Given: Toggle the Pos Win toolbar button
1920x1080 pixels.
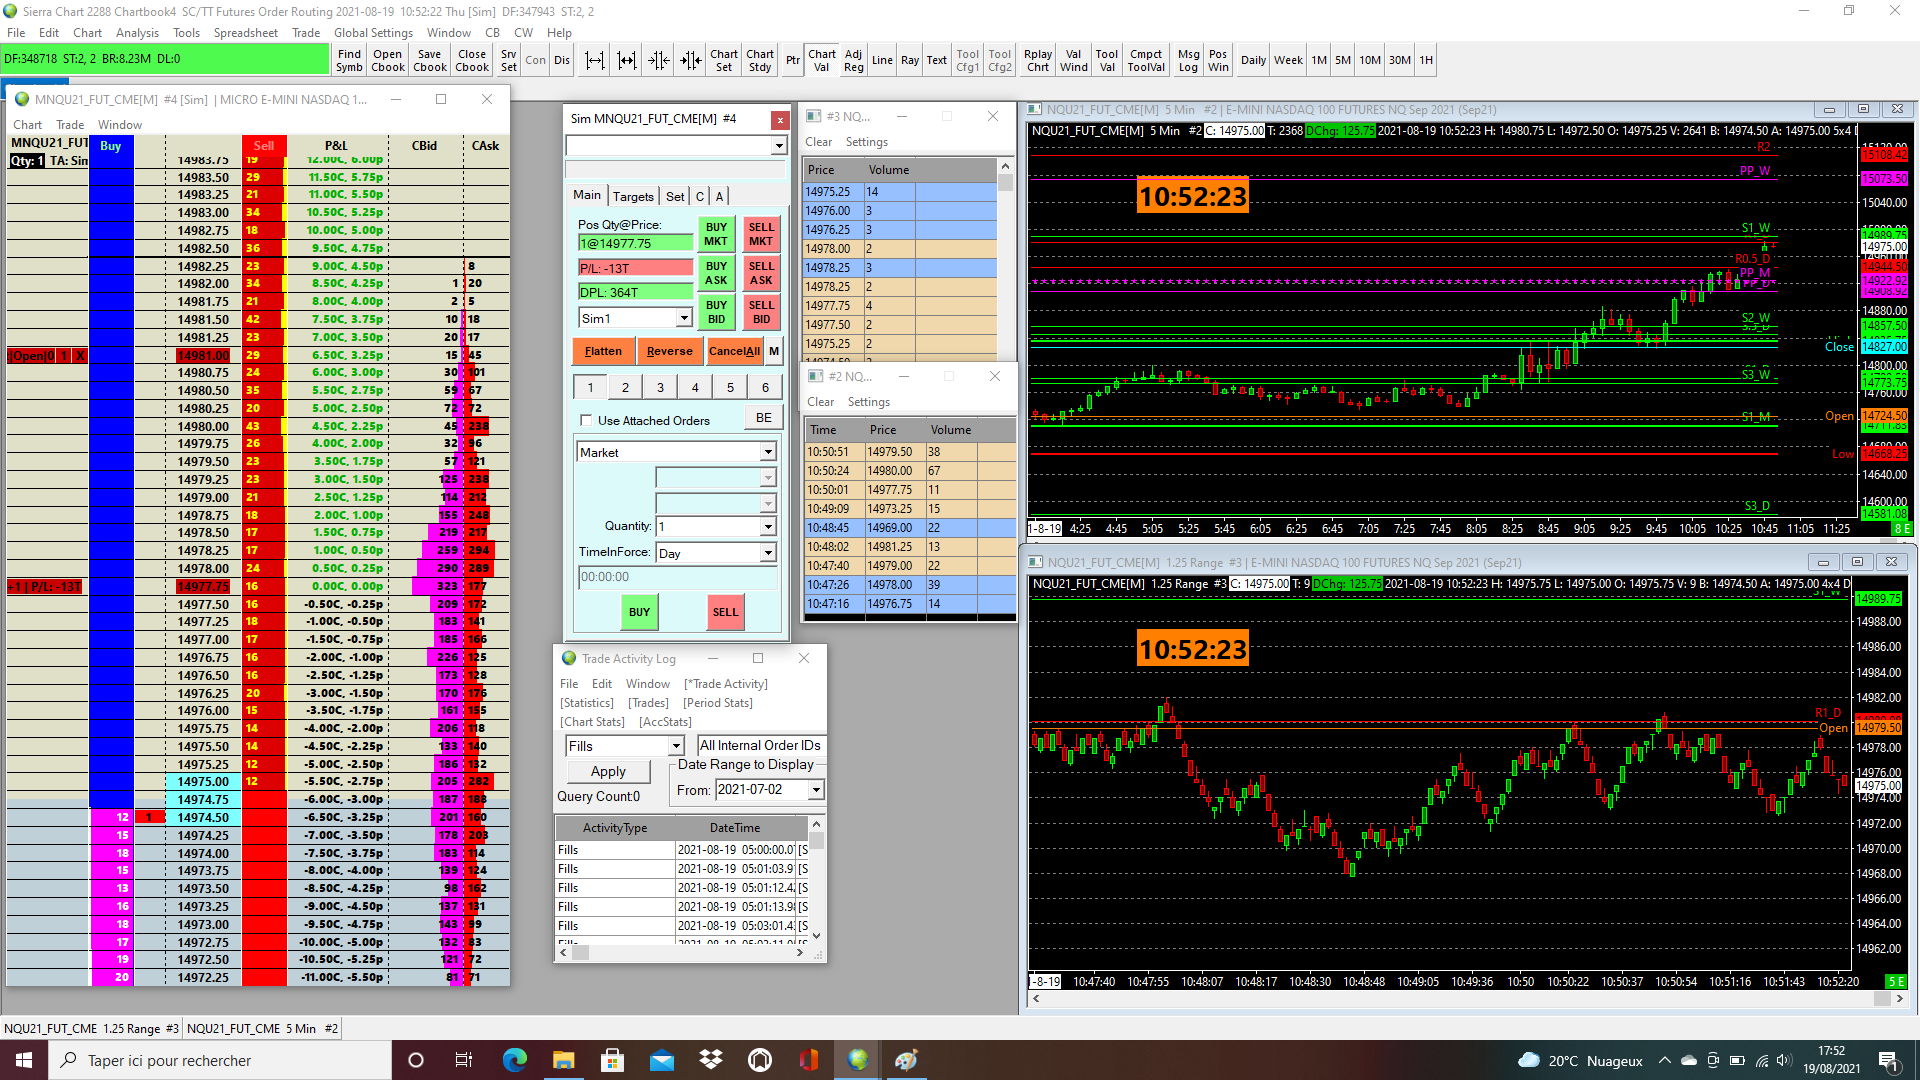Looking at the screenshot, I should 1218,60.
